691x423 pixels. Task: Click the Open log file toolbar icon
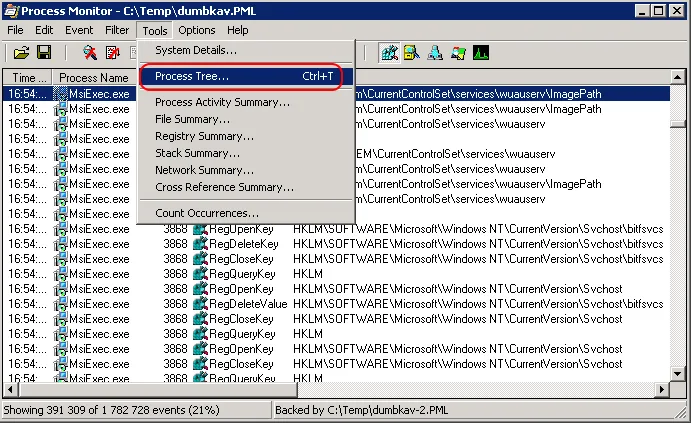coord(21,52)
